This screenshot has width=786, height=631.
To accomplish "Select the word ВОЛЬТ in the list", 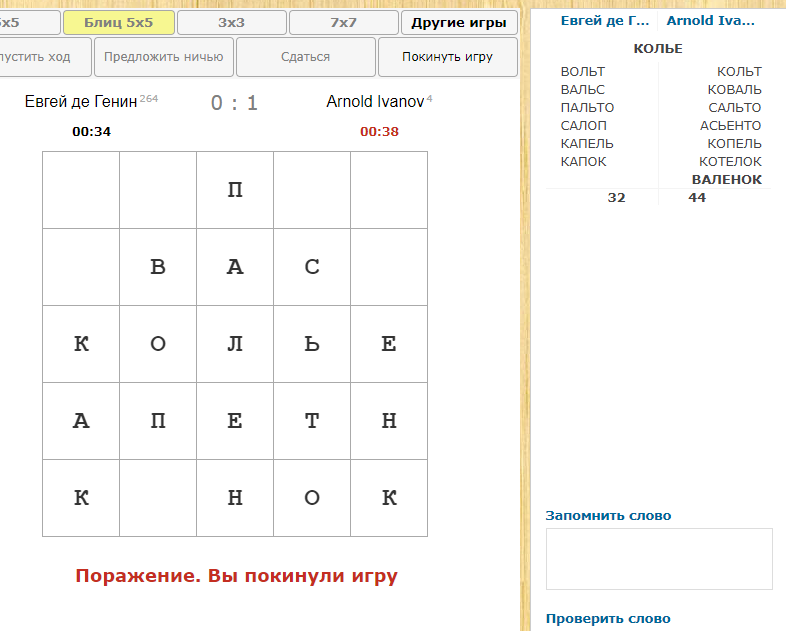I will click(582, 72).
